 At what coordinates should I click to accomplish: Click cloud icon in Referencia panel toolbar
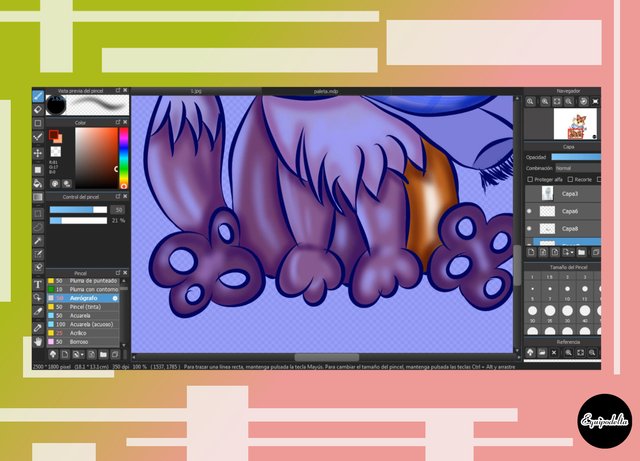pyautogui.click(x=530, y=352)
